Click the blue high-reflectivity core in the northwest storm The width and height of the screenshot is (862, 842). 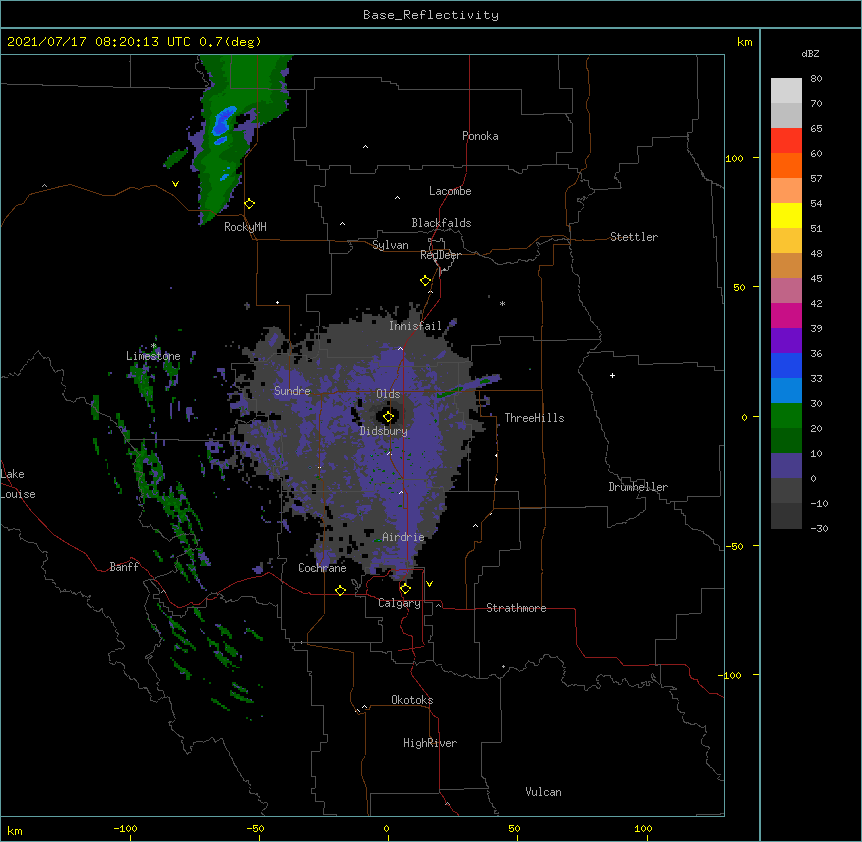point(223,121)
